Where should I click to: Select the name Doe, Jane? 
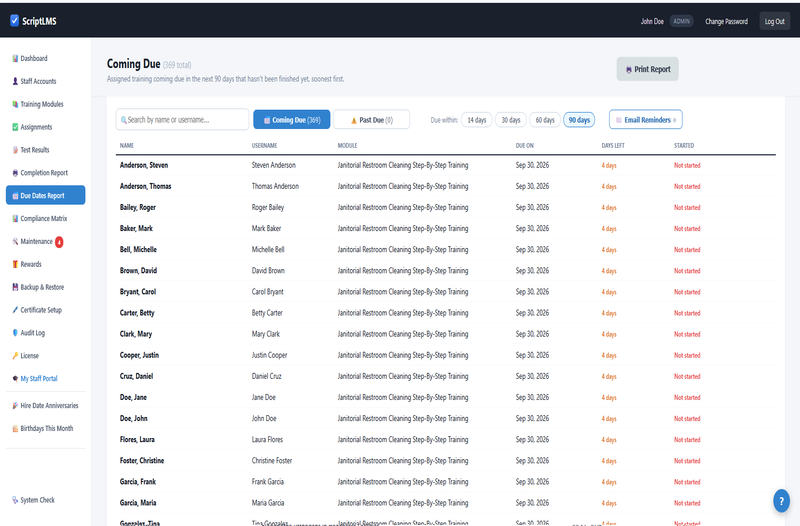[x=133, y=397]
